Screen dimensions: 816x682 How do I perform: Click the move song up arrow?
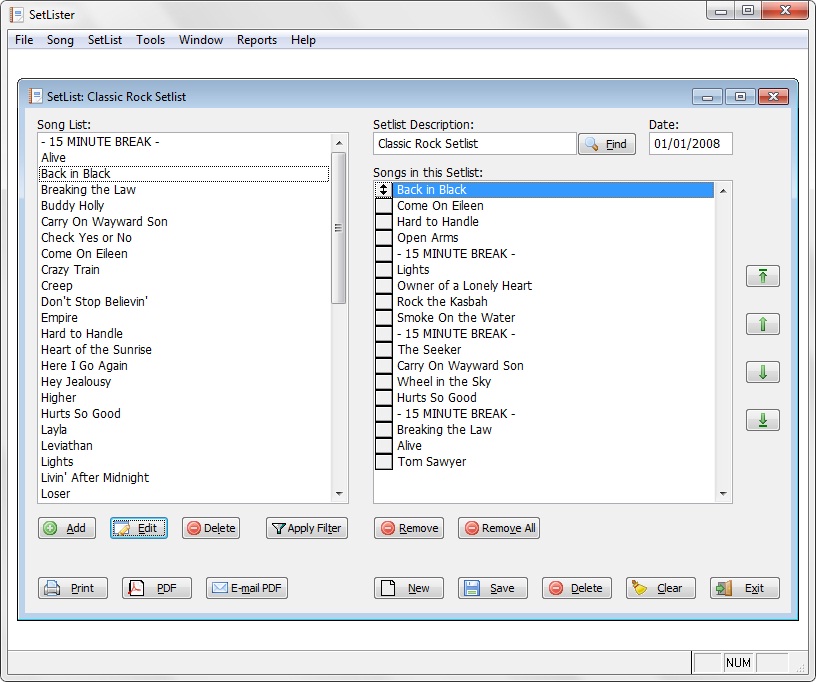762,325
